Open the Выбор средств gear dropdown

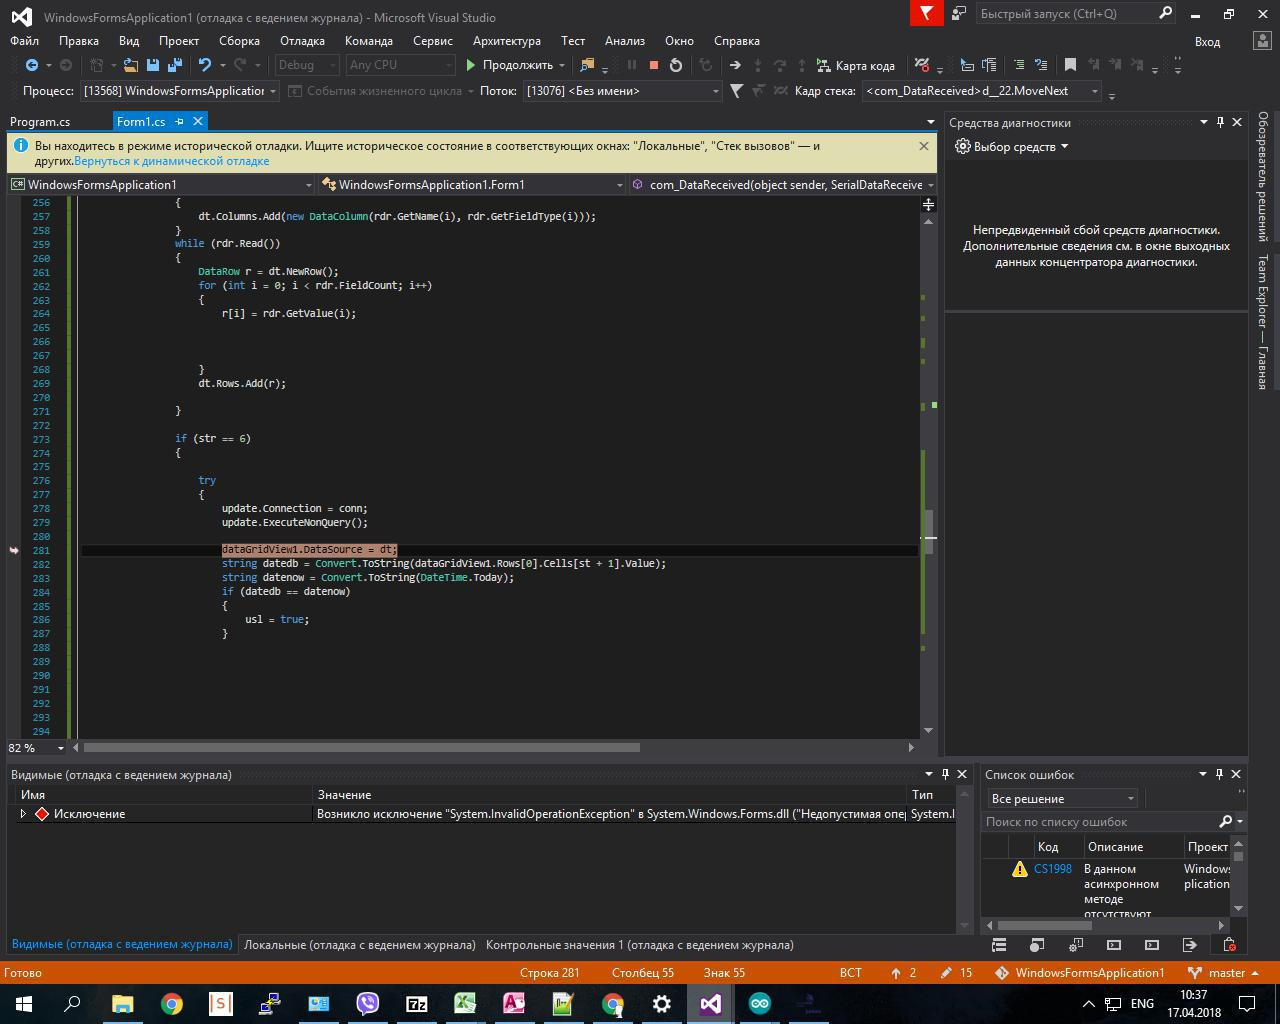pyautogui.click(x=1012, y=147)
